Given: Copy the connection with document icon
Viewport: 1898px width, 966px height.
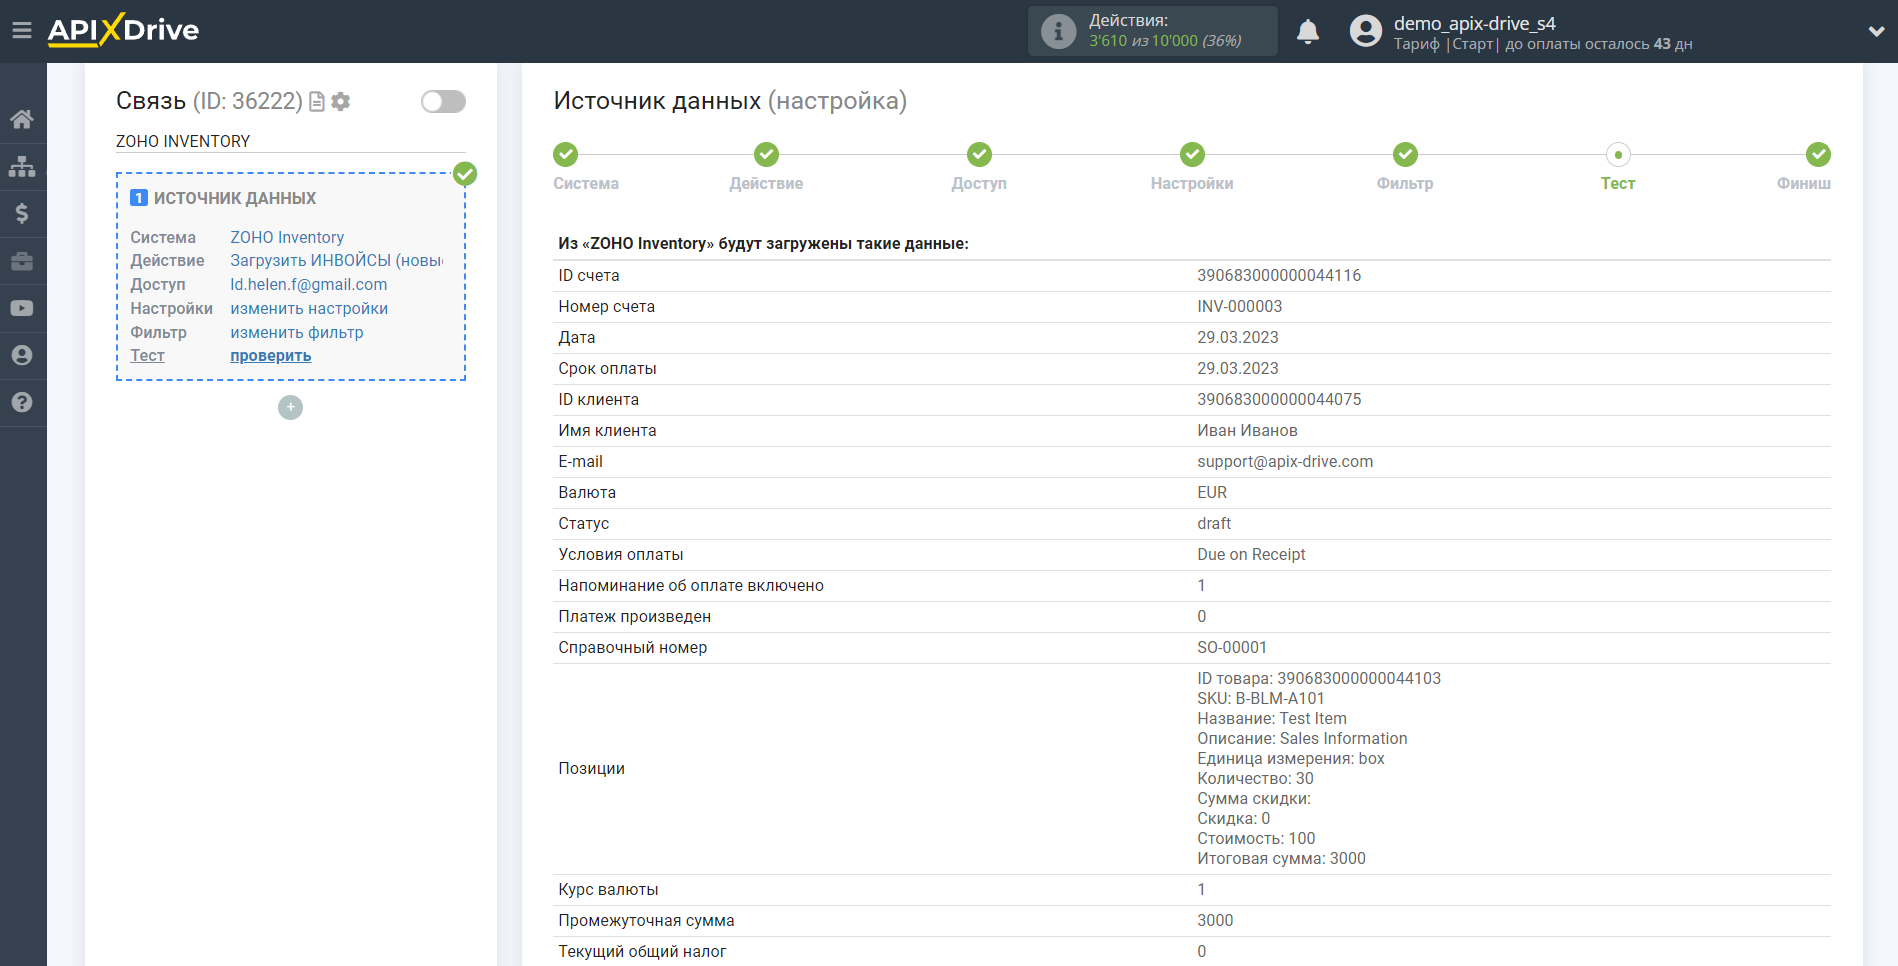Looking at the screenshot, I should (317, 102).
